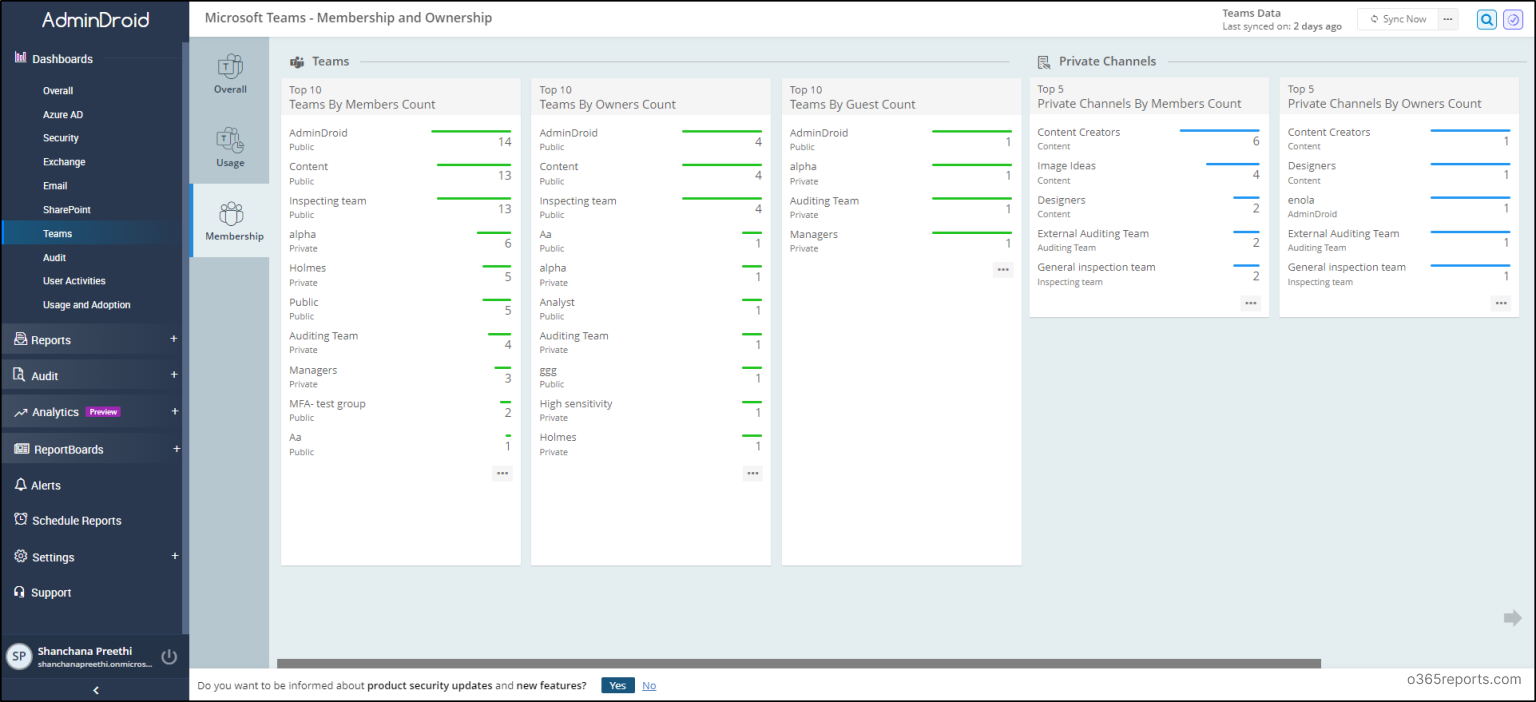Select Image Ideas private channel

(1148, 172)
